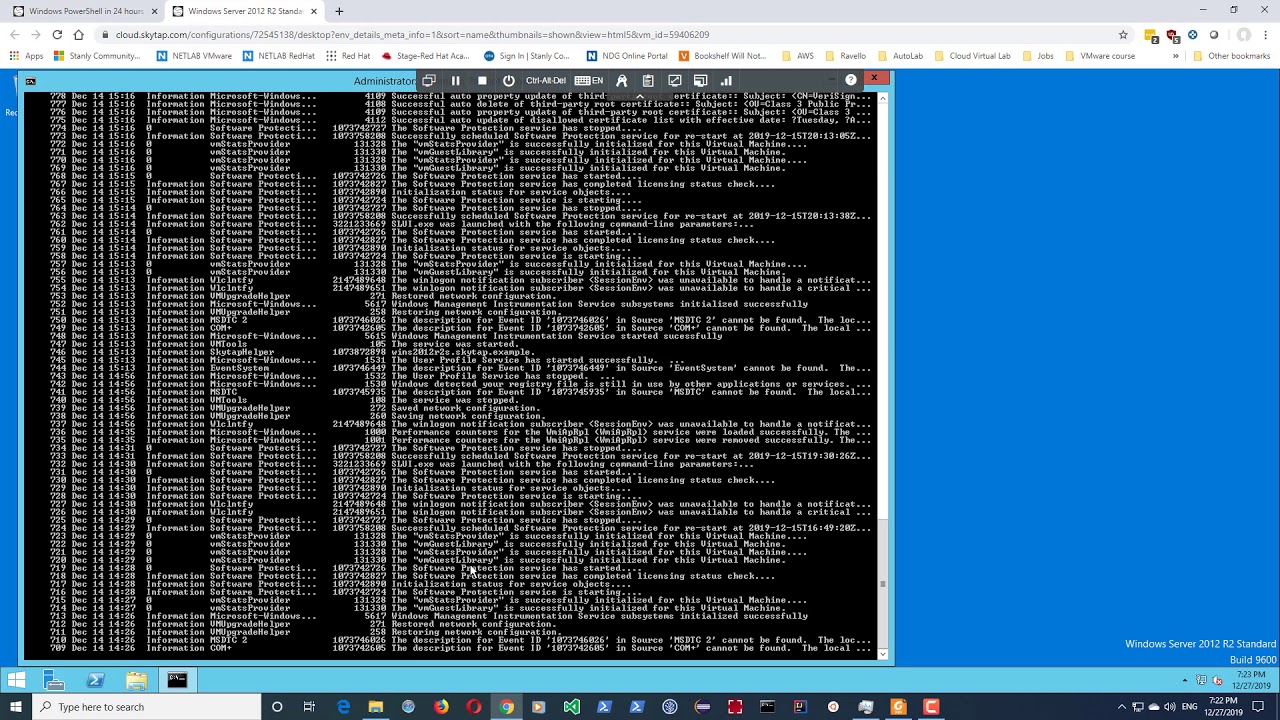The image size is (1280, 720).
Task: Open NDG Online Portal bookmark
Action: 627,56
